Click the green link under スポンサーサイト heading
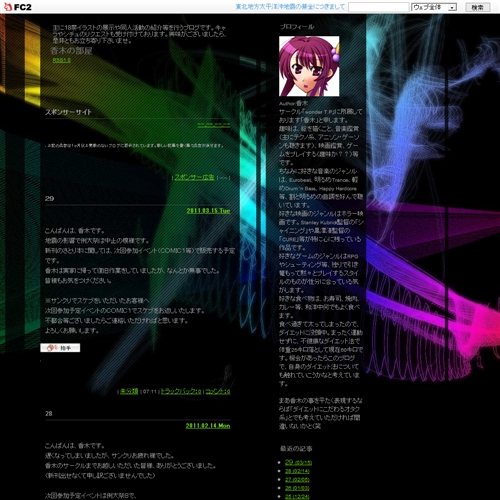The image size is (500, 500). (x=214, y=125)
